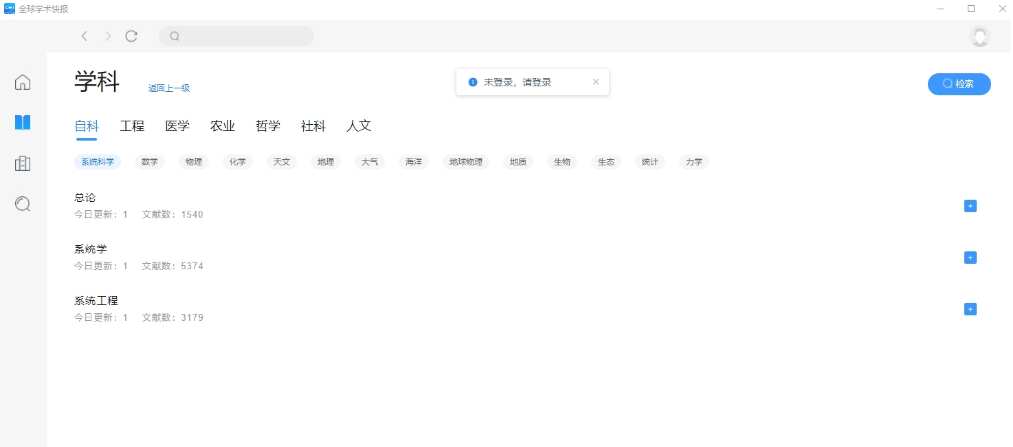Click the app logo in title bar
The image size is (1013, 447).
tap(10, 8)
